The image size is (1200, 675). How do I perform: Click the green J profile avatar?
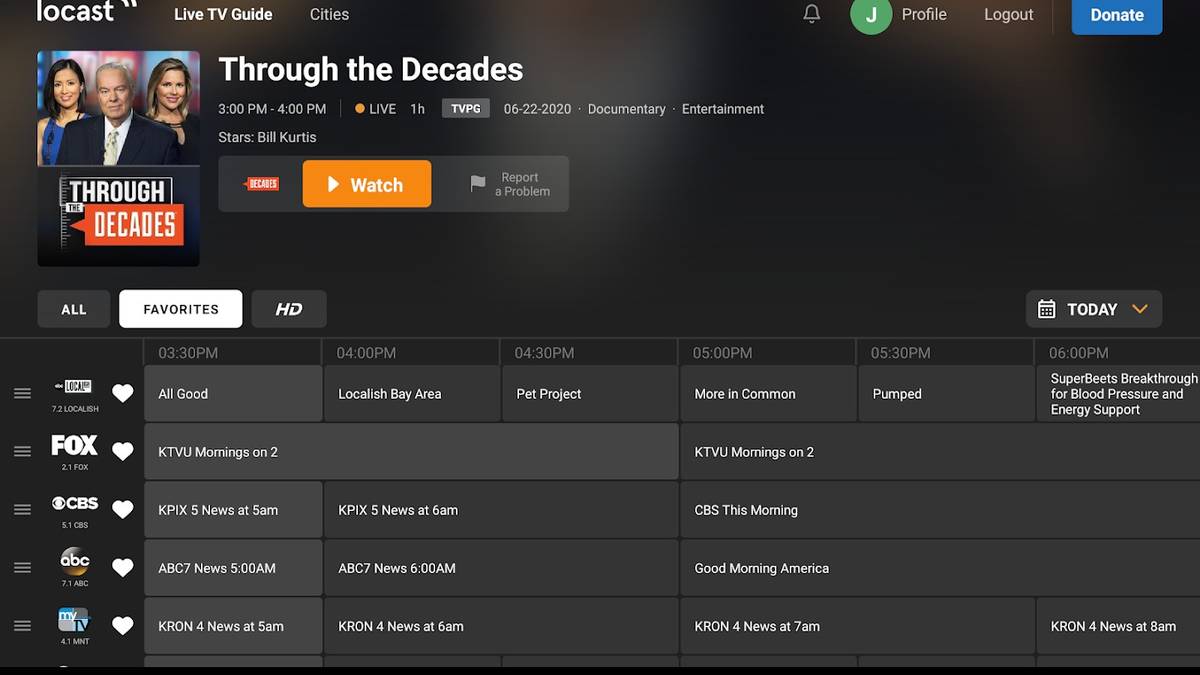(x=871, y=15)
